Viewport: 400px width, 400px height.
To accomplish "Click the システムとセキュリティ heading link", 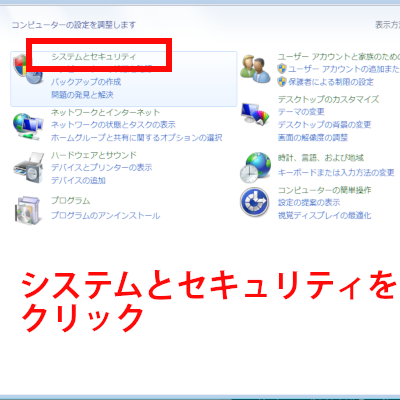I will pyautogui.click(x=94, y=57).
